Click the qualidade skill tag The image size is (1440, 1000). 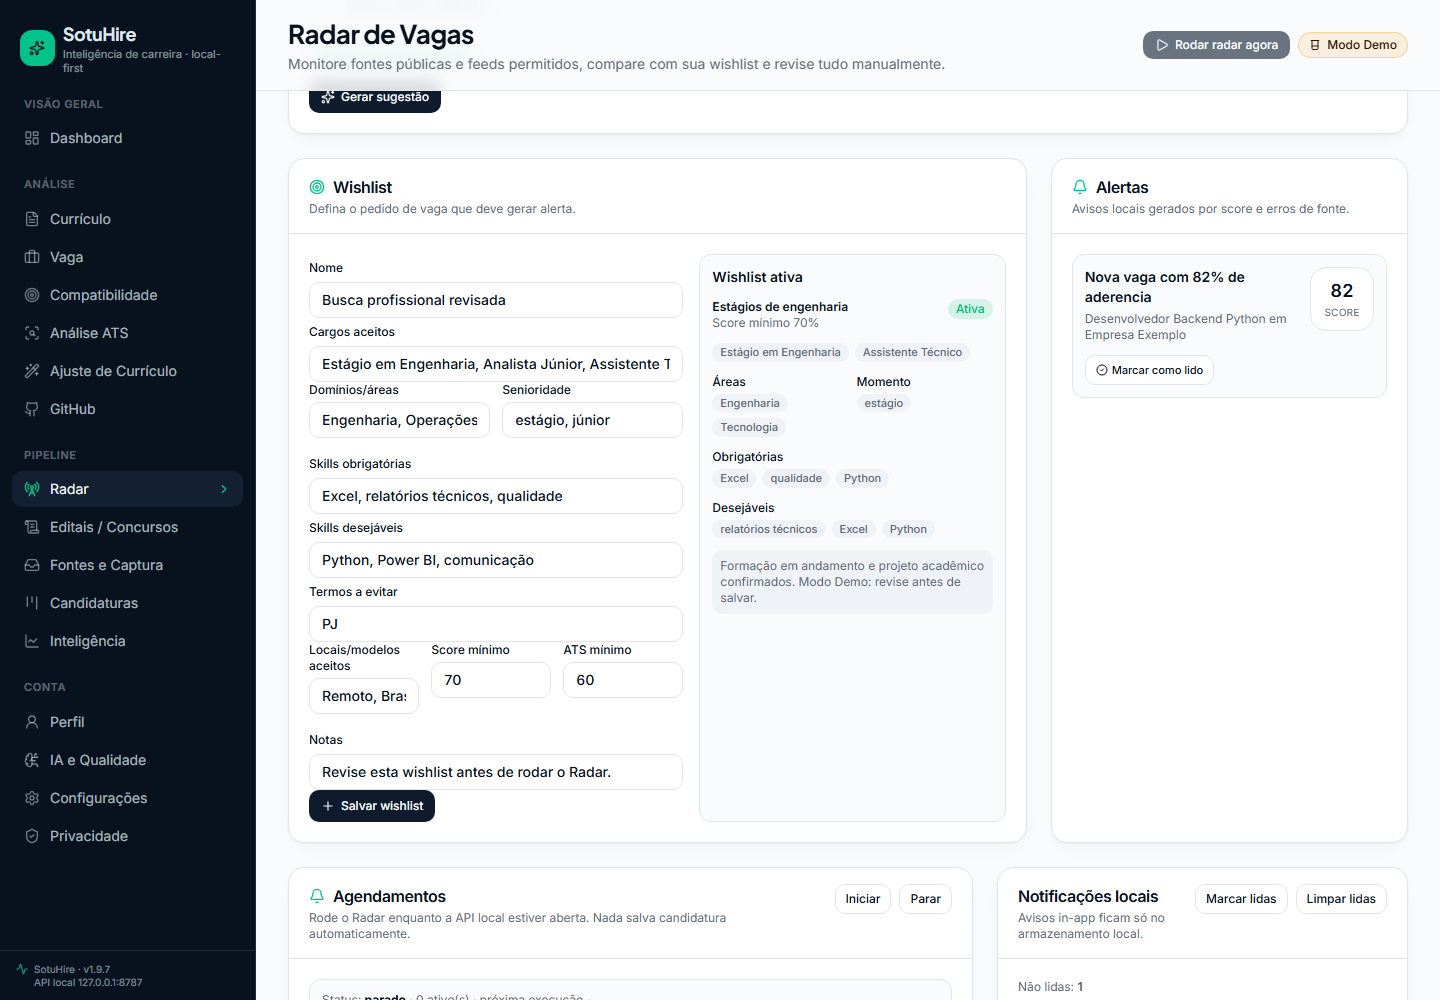[x=796, y=478]
